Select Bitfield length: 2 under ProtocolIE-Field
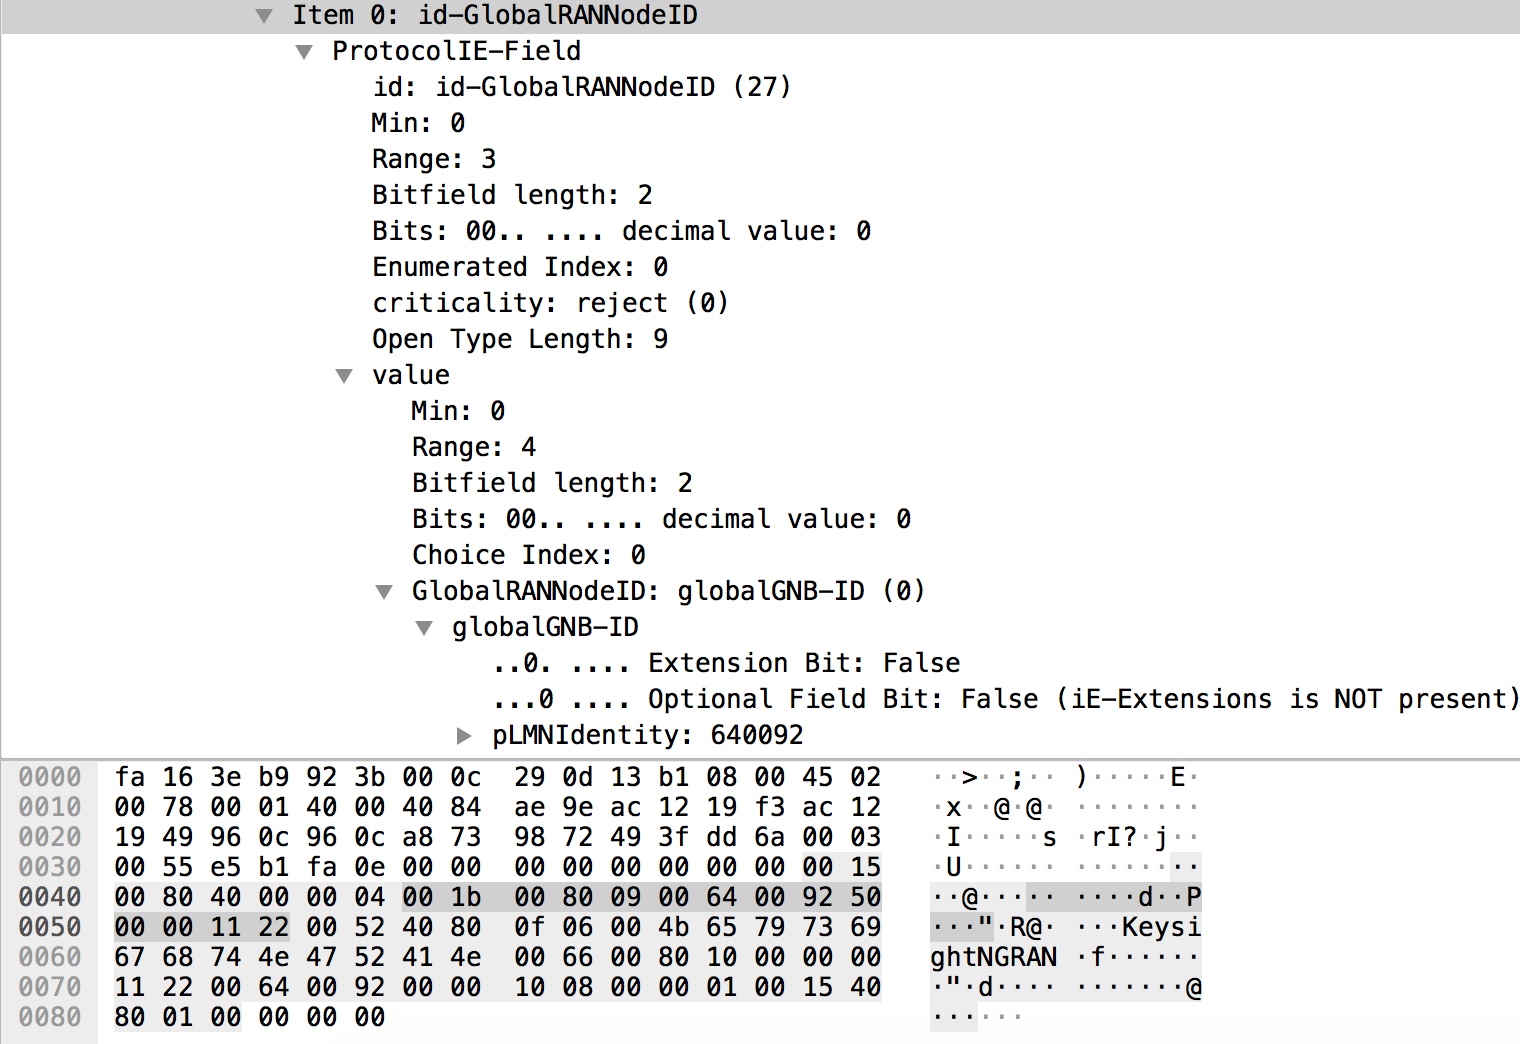 tap(512, 195)
